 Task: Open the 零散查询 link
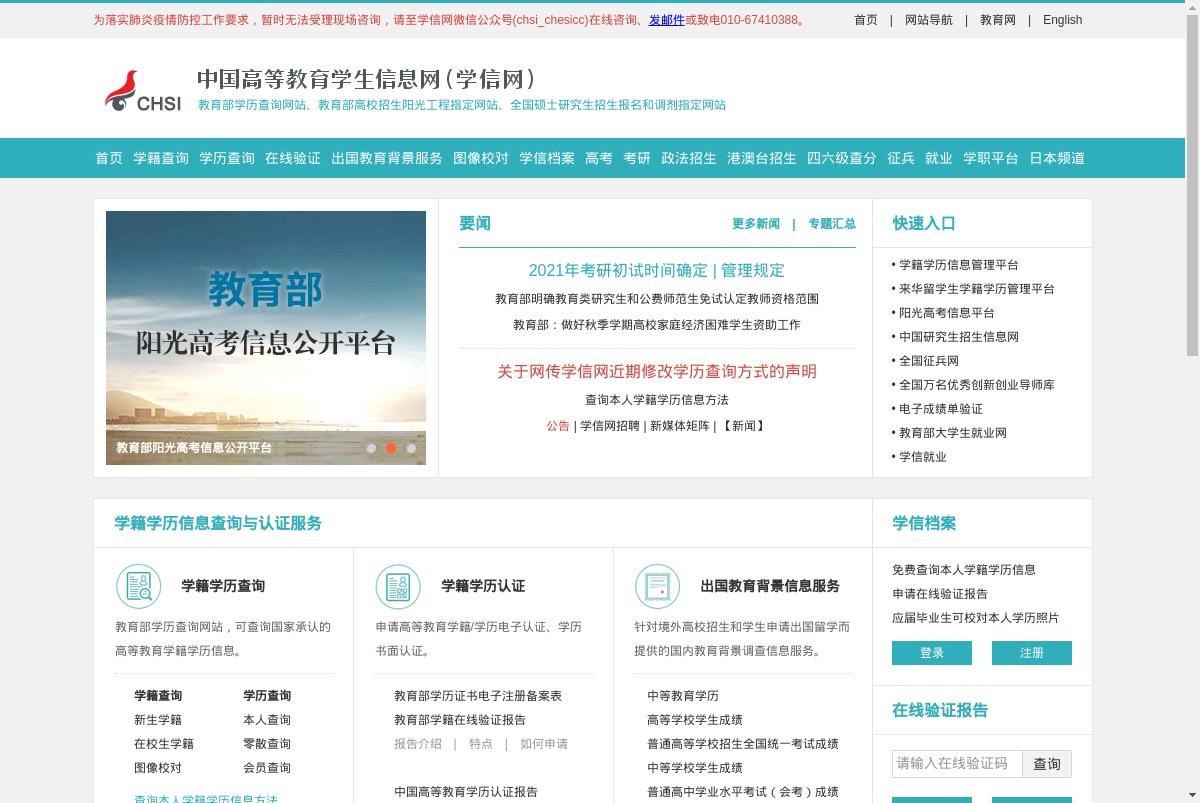(x=267, y=744)
